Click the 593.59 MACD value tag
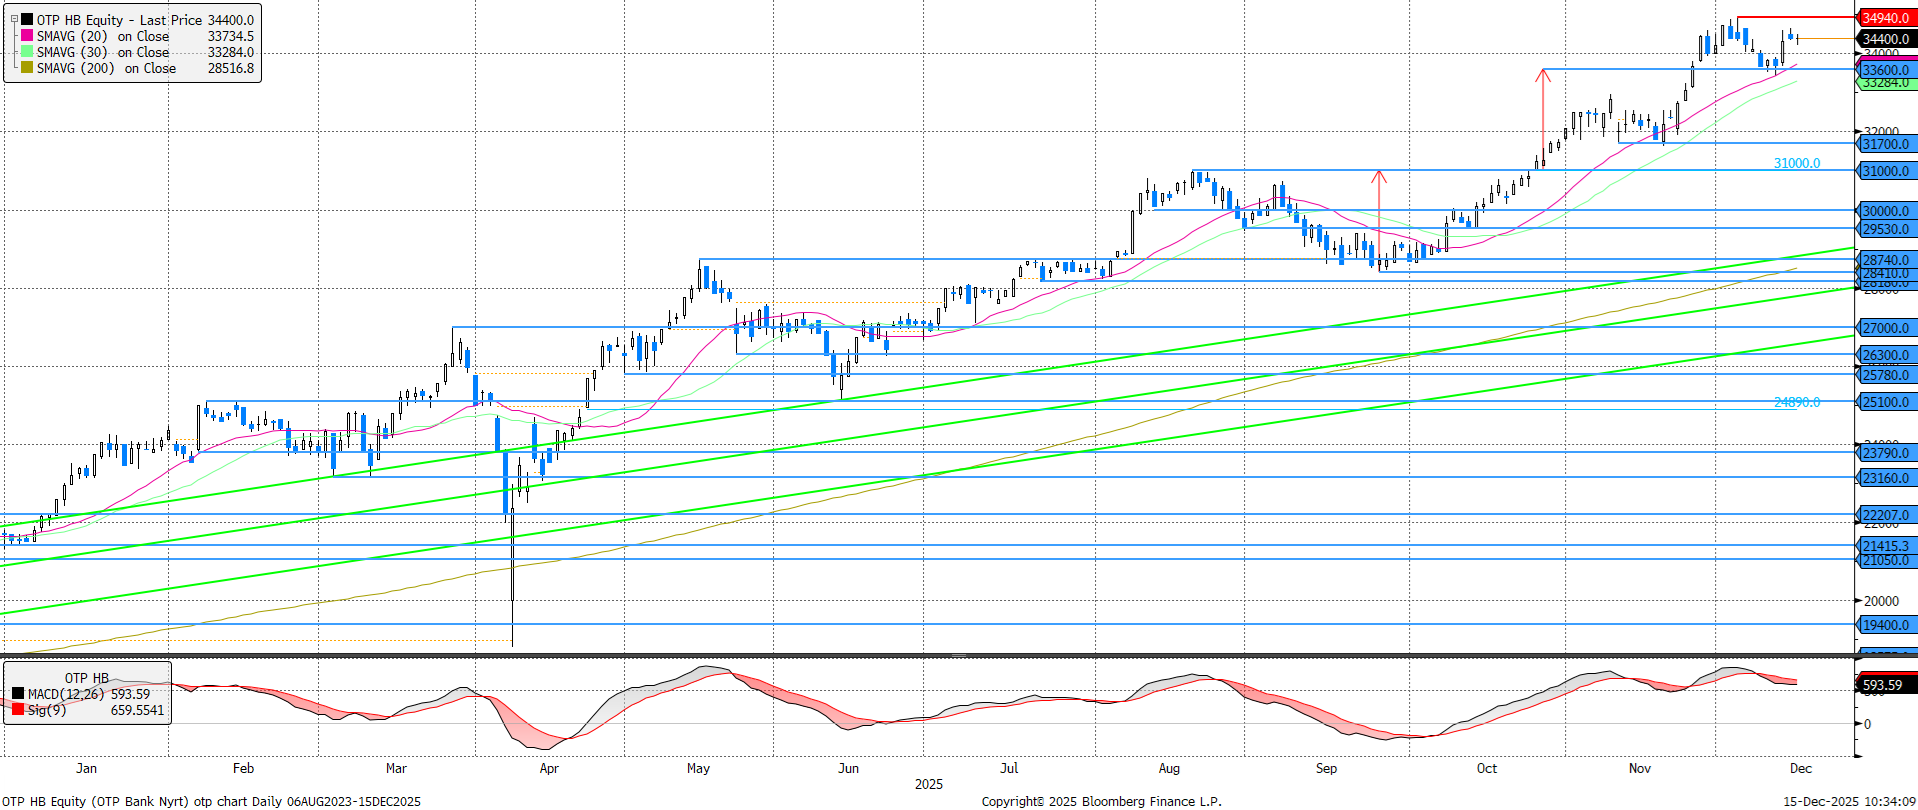Viewport: 1918px width, 810px height. [x=1882, y=685]
